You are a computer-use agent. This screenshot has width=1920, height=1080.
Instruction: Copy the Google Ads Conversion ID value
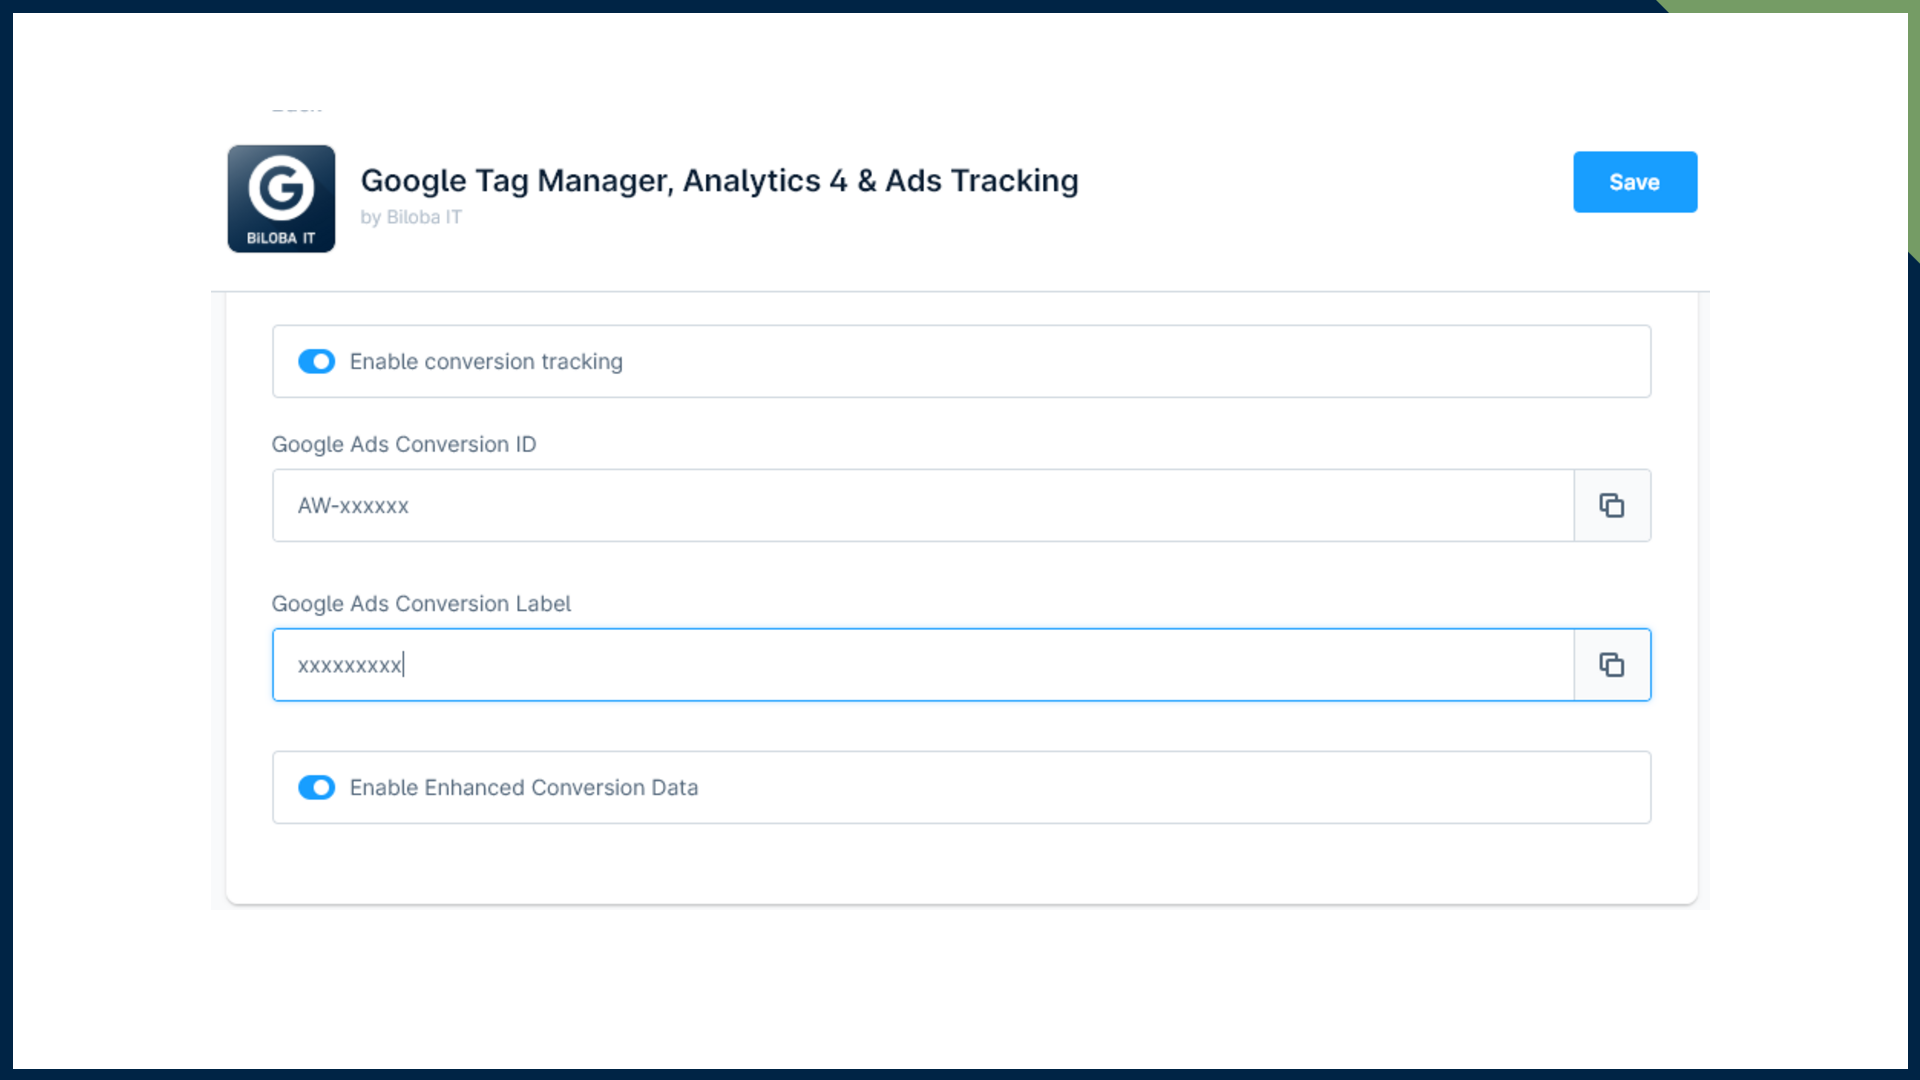pos(1611,506)
